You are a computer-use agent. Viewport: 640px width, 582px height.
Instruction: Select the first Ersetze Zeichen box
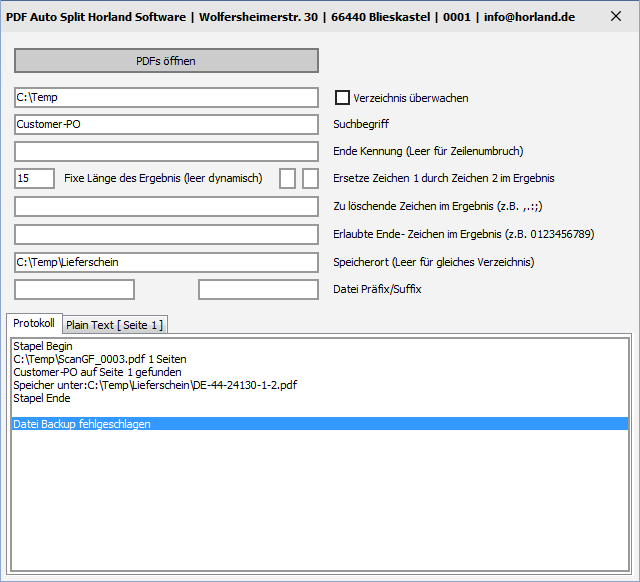[287, 178]
